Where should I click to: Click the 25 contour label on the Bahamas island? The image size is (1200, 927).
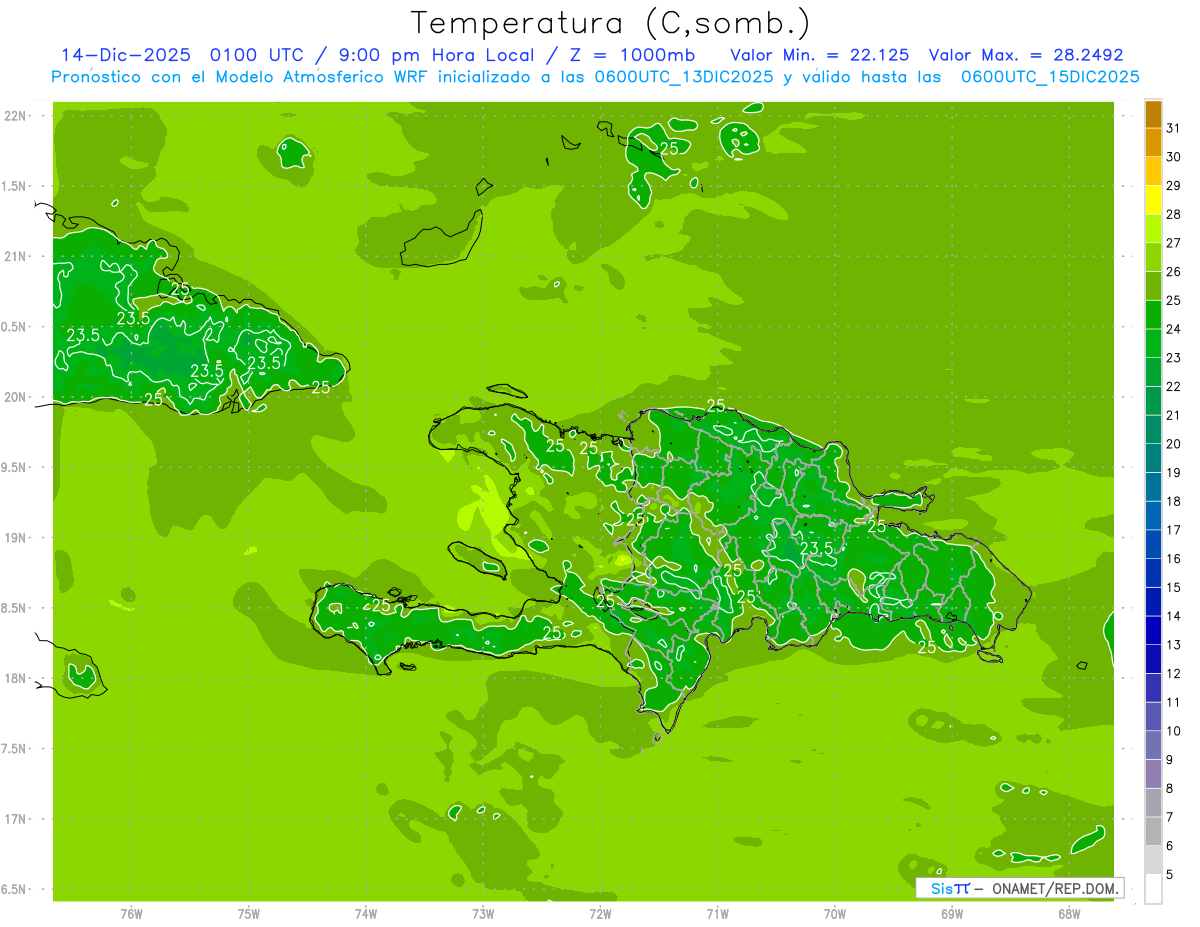[669, 148]
